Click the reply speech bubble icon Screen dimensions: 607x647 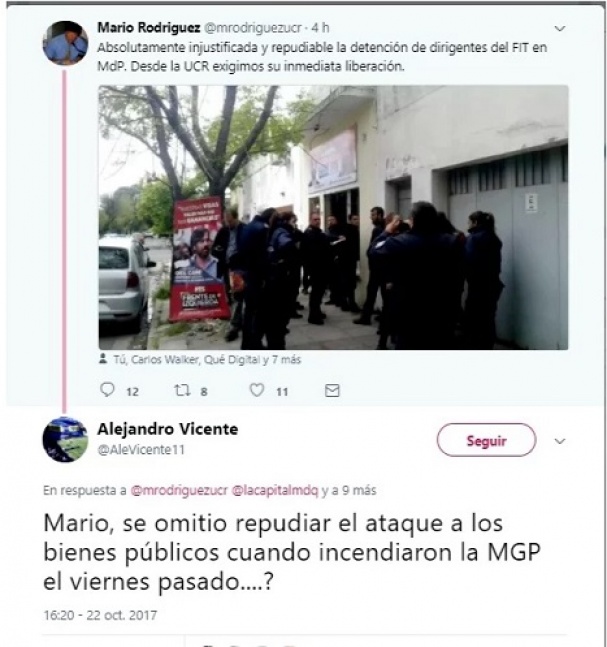coord(107,390)
